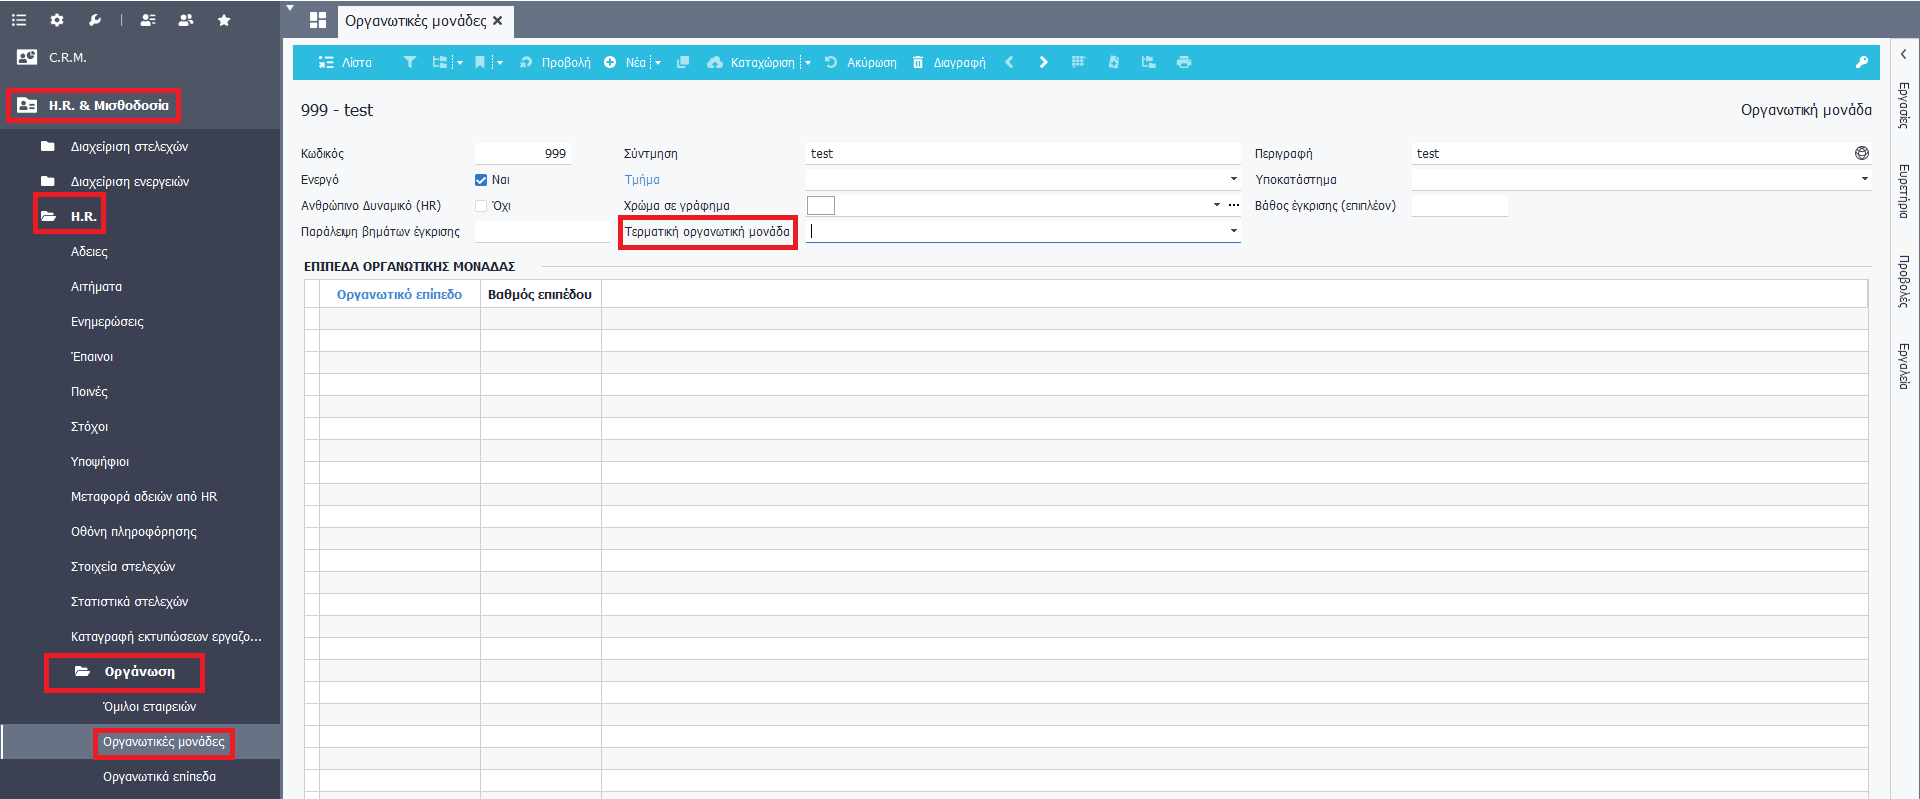The image size is (1920, 799).
Task: Open Άδειες in the sidebar
Action: click(x=89, y=251)
